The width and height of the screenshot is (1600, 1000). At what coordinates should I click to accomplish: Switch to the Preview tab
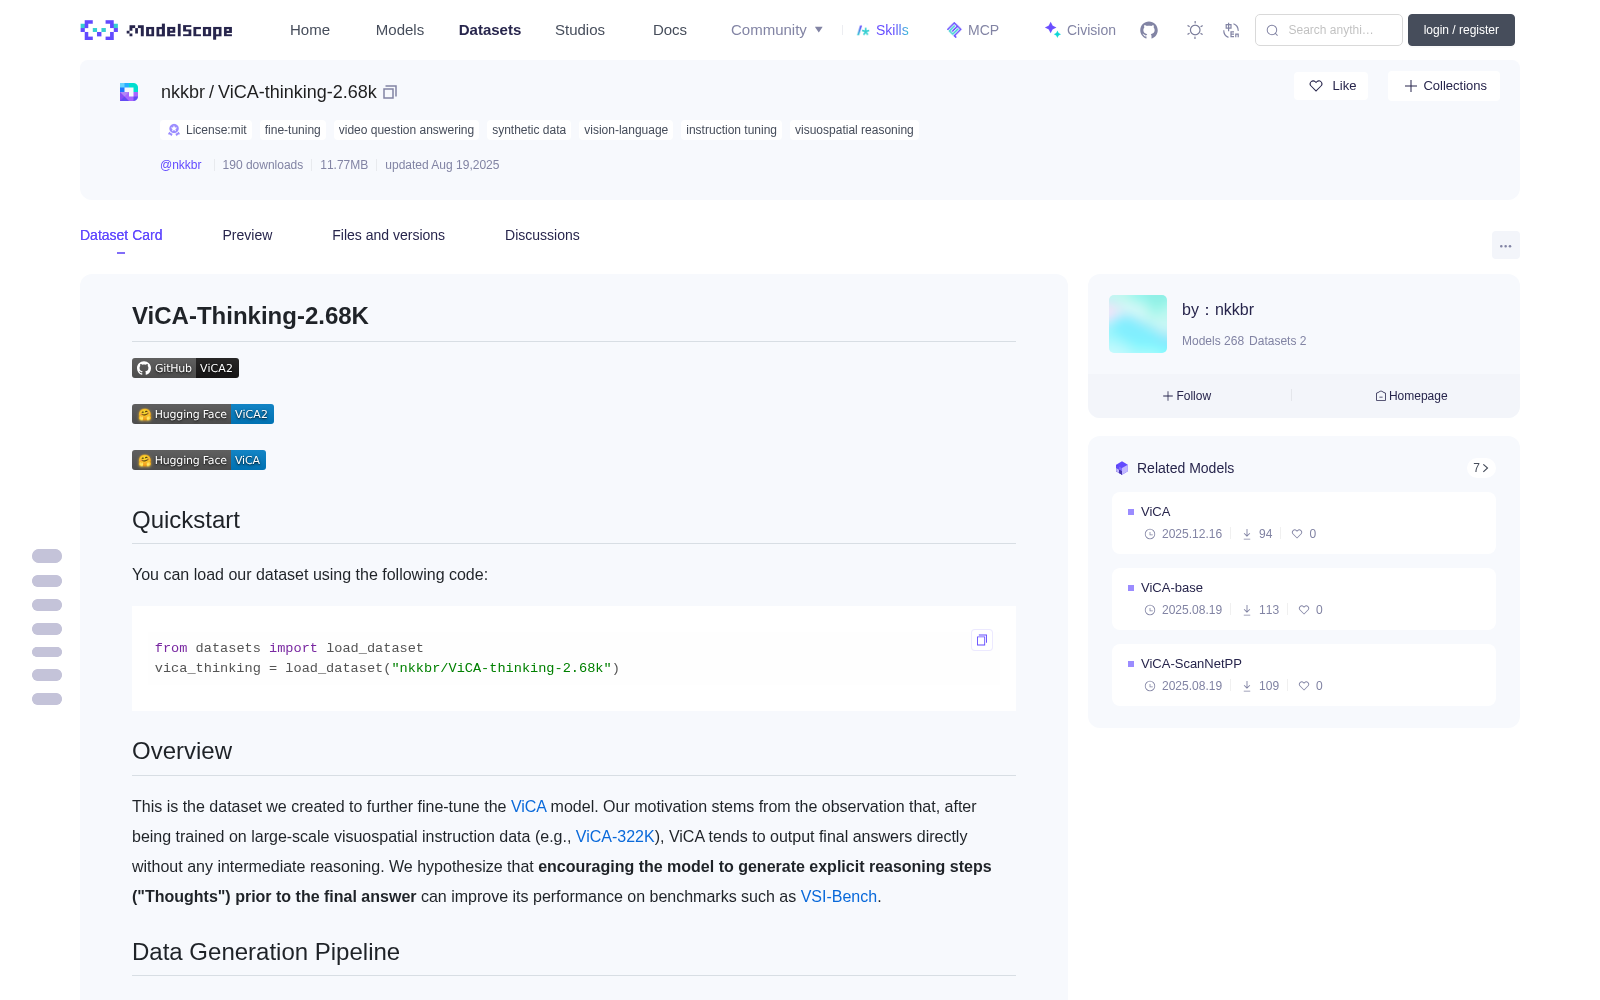click(x=247, y=235)
